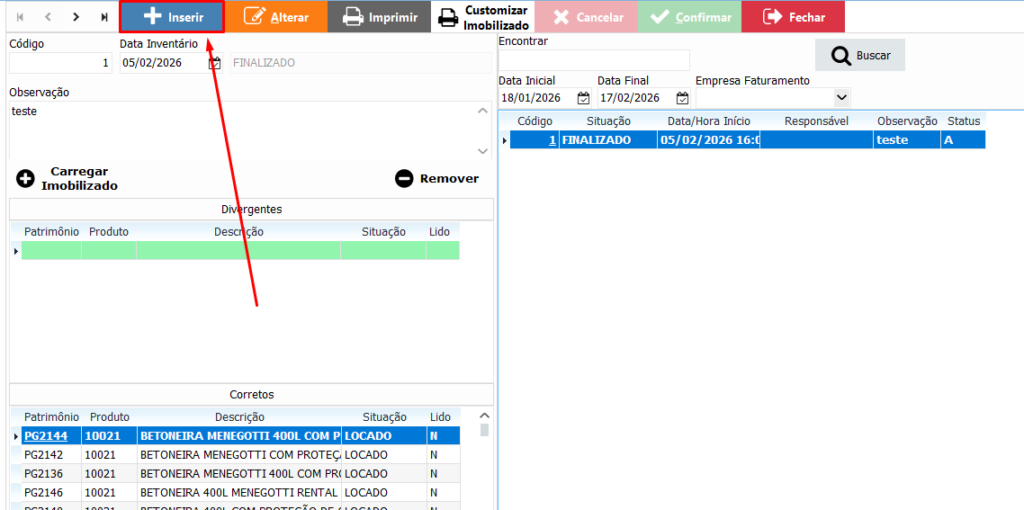The height and width of the screenshot is (510, 1024).
Task: Go to previous record arrow
Action: 48,17
